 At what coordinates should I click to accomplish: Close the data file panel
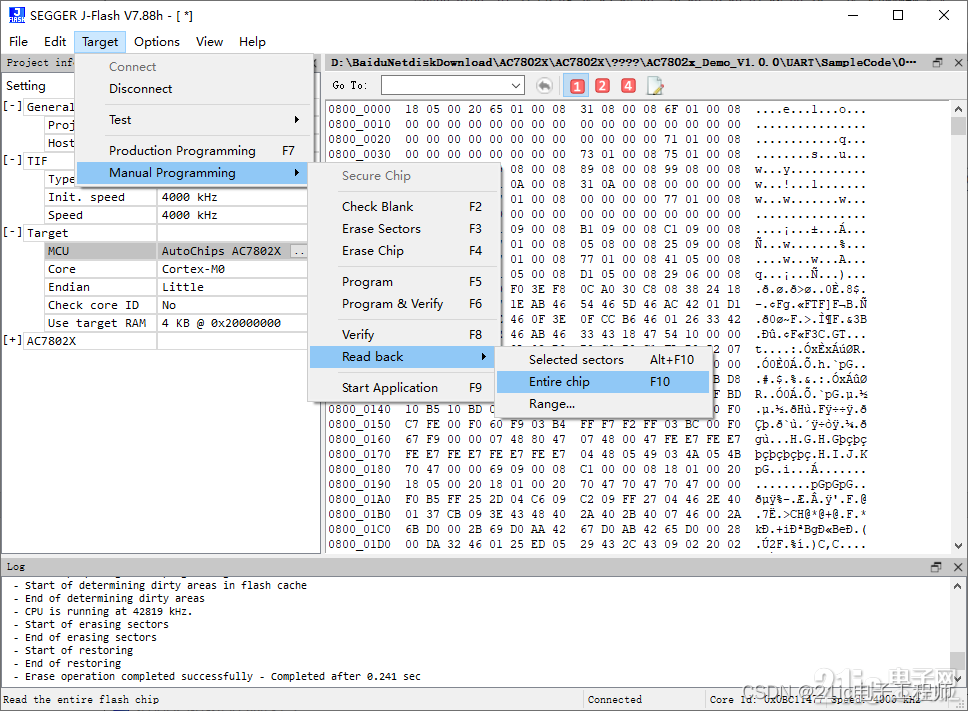click(958, 62)
